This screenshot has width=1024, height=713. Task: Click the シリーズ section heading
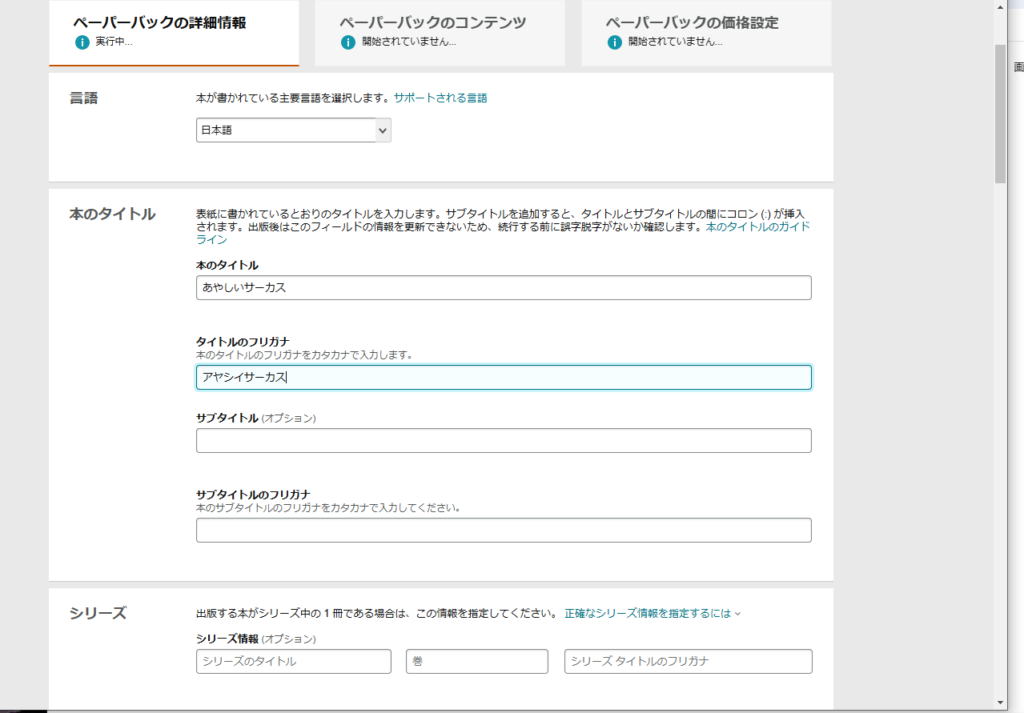[98, 613]
